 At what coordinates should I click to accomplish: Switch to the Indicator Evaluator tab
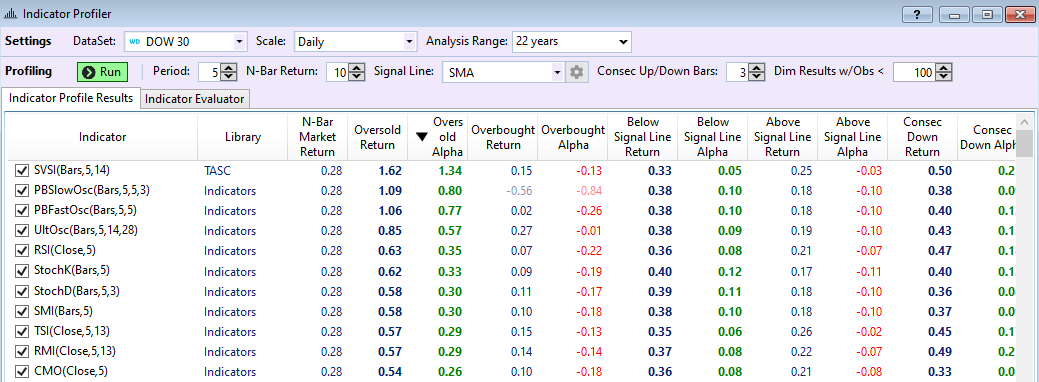point(195,99)
